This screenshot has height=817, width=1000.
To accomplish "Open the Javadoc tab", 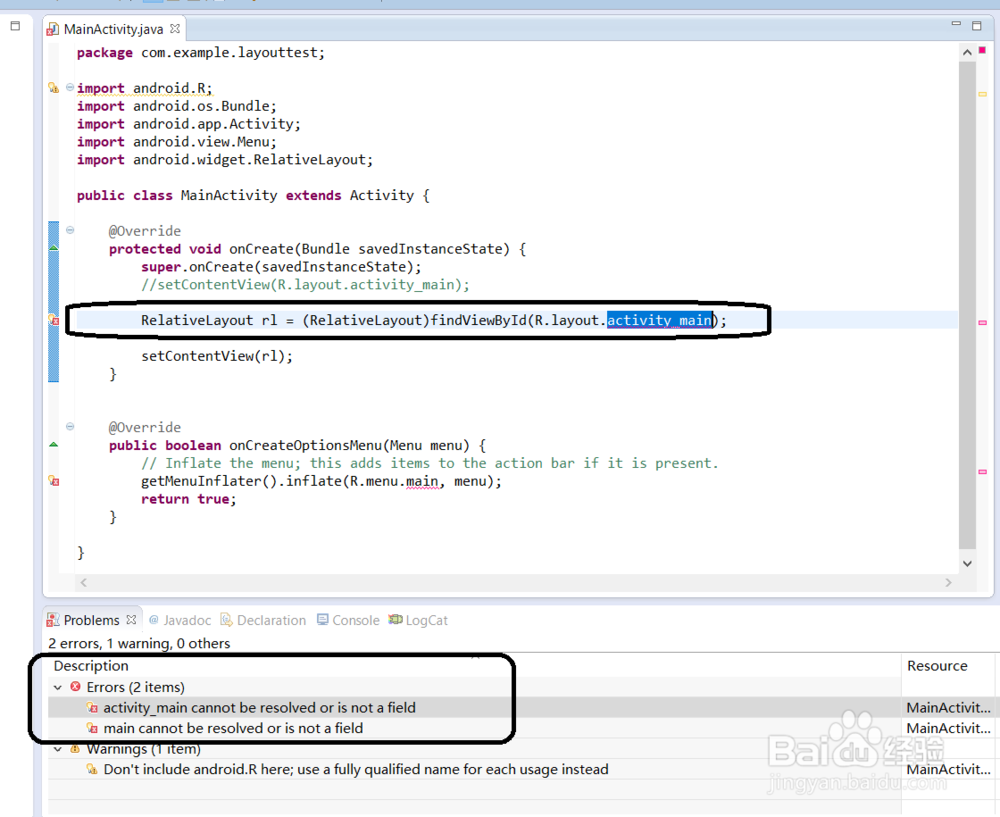I will [x=180, y=620].
